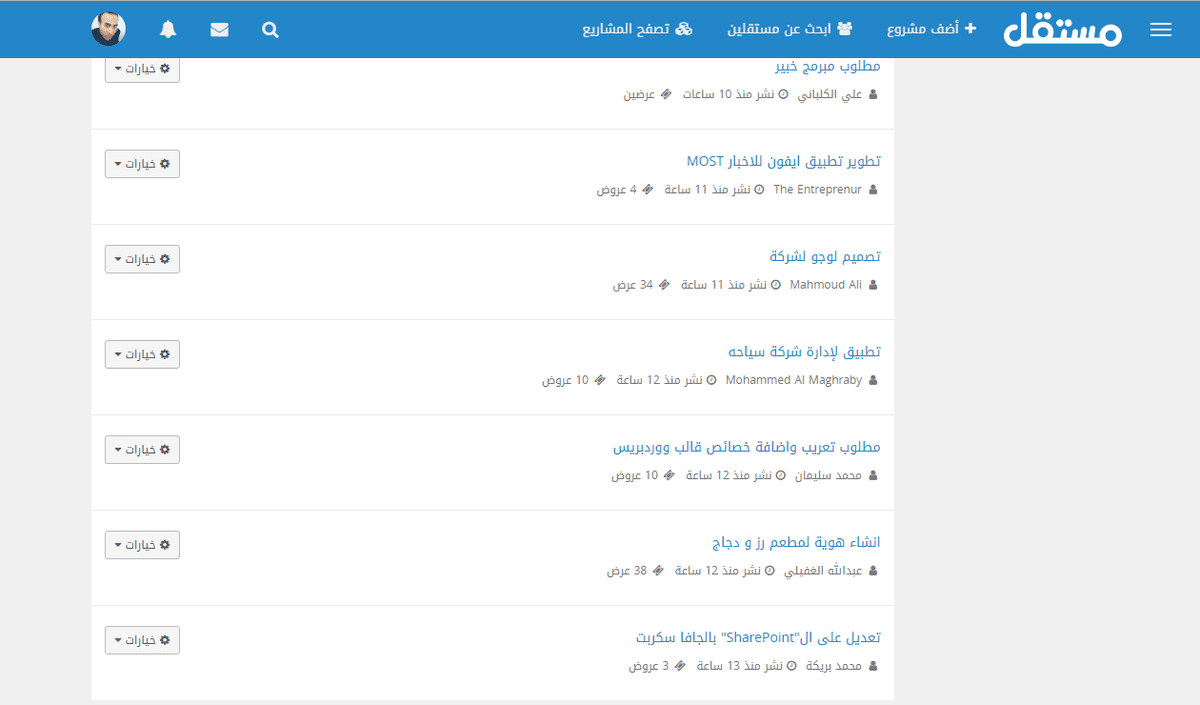
Task: Click the user icon beside Mohammed Al Maghraby
Action: click(x=873, y=380)
